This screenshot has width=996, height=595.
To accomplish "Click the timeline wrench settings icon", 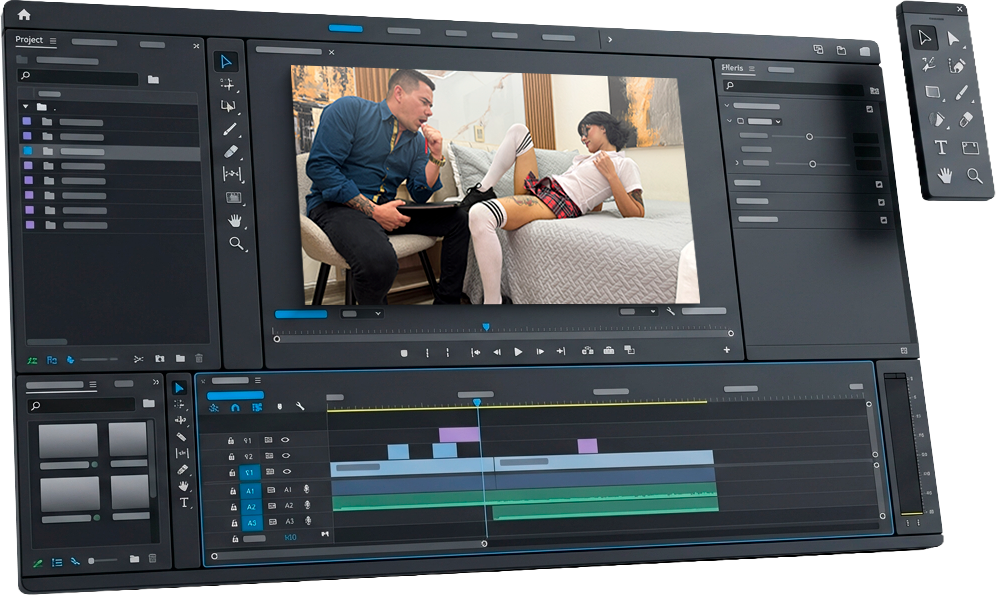I will coord(300,406).
